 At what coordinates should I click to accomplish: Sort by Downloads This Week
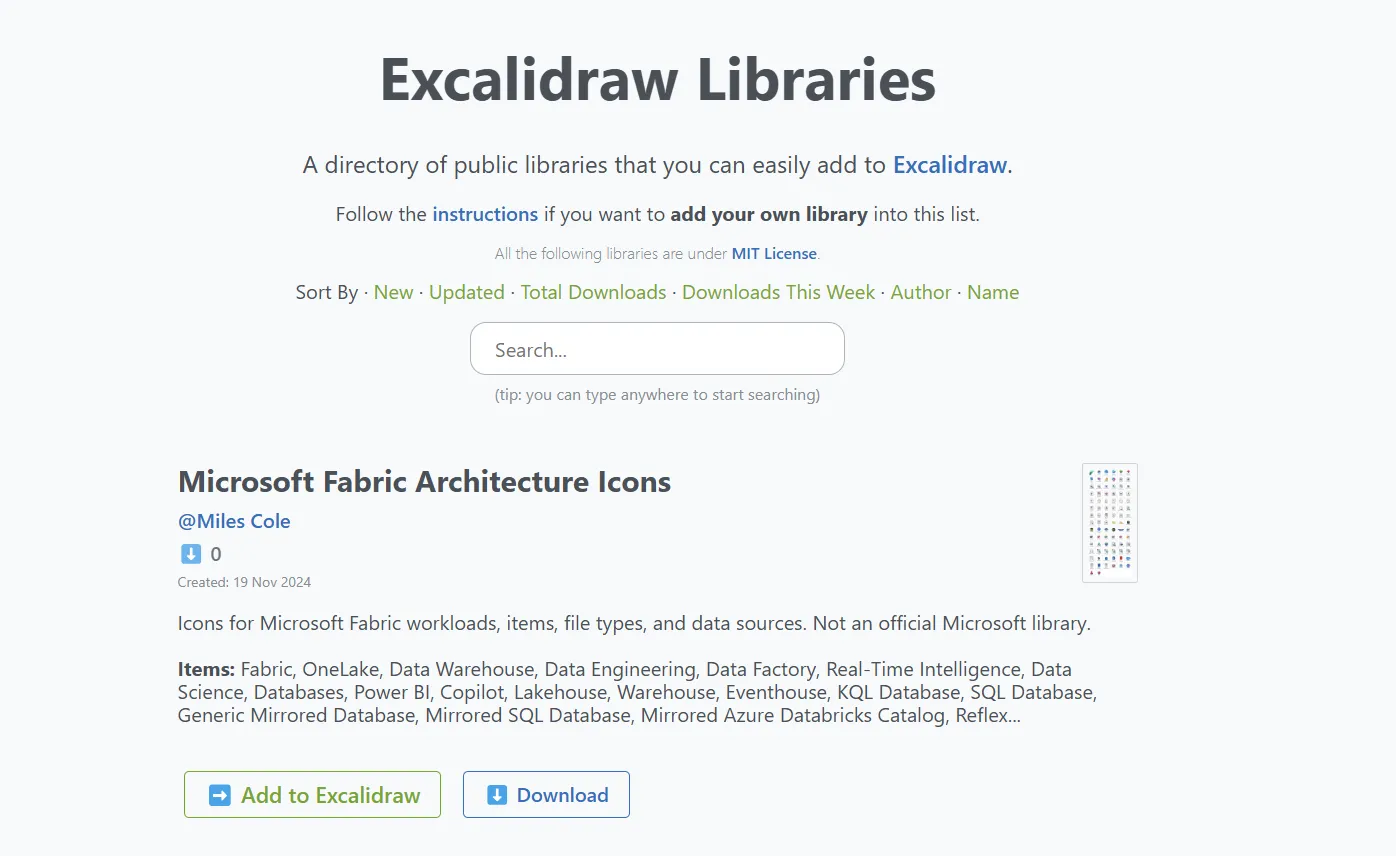click(x=778, y=292)
